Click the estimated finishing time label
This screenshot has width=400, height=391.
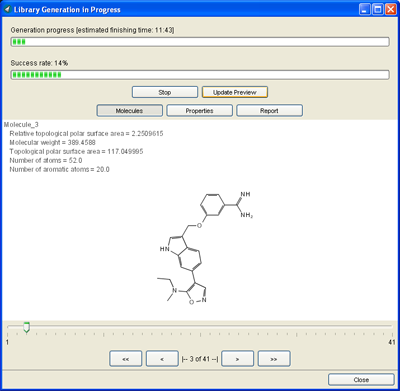[x=92, y=30]
